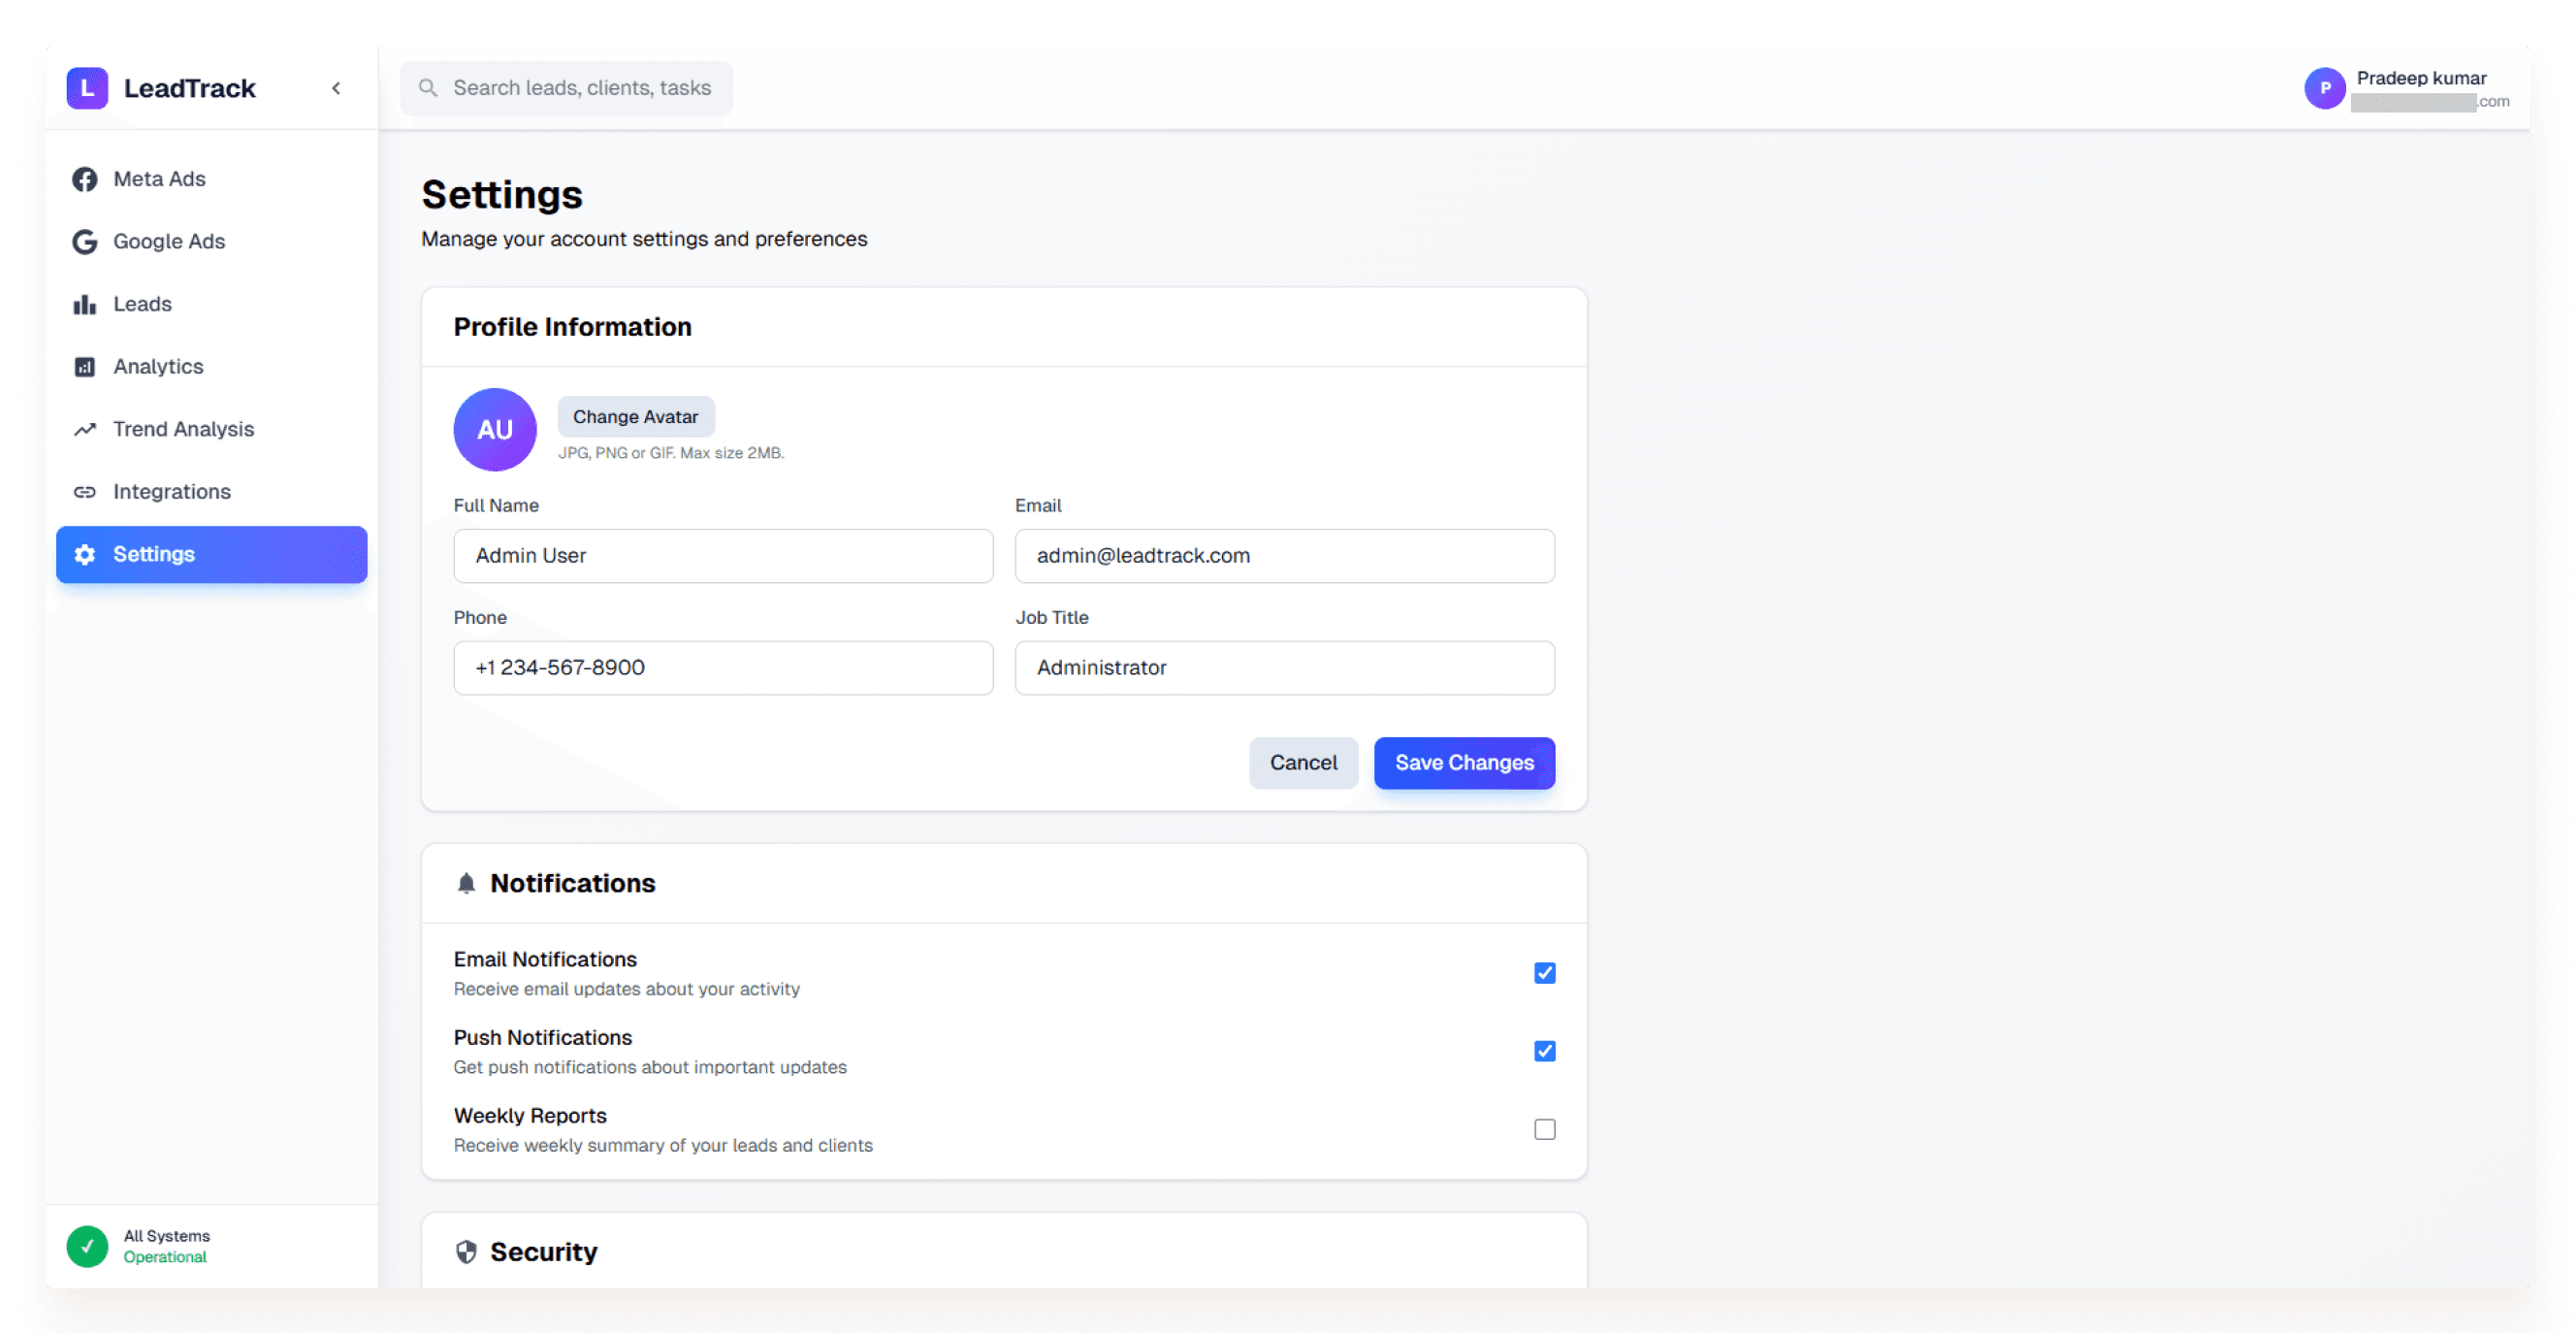
Task: Uncheck the Email Notifications checkbox
Action: (1544, 973)
